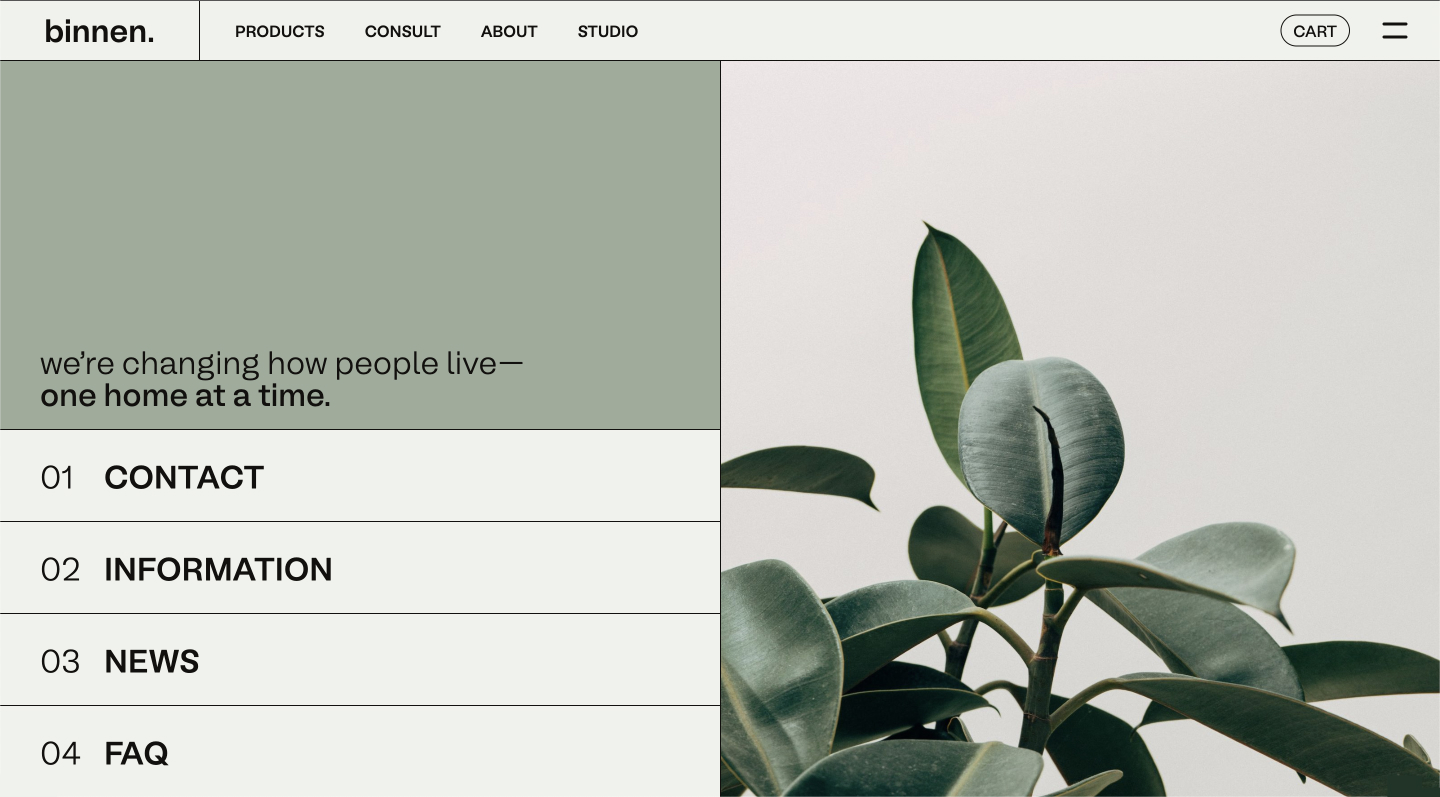Navigate to ABOUT in header
The height and width of the screenshot is (797, 1440).
[x=509, y=31]
